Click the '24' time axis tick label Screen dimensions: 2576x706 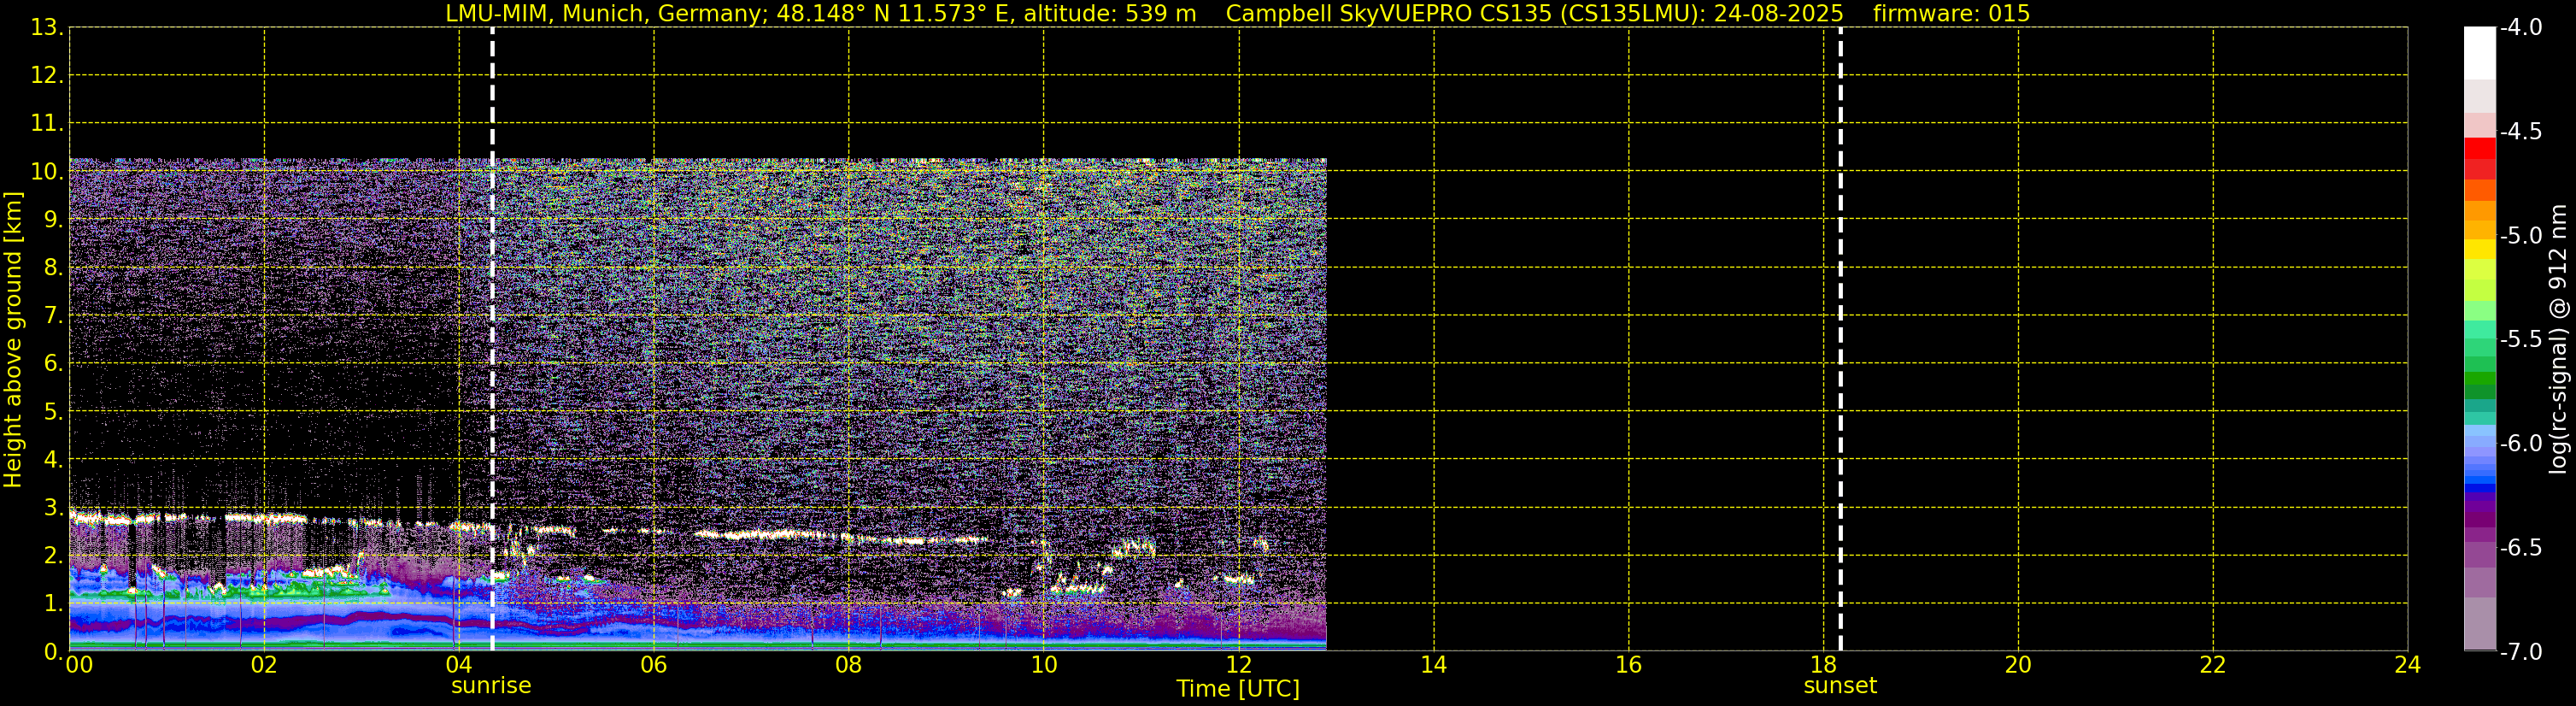click(x=2408, y=666)
